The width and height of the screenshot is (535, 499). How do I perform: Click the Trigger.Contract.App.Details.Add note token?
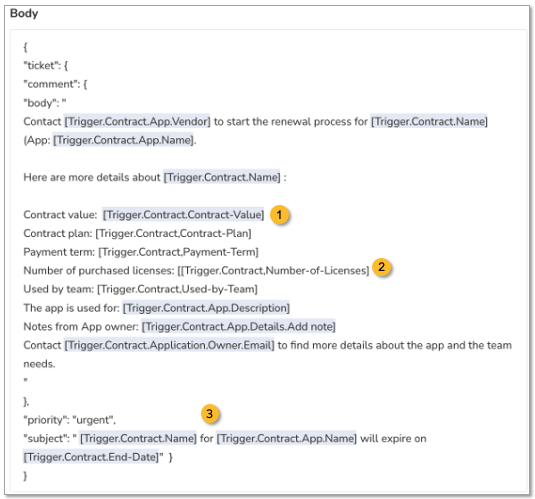click(x=238, y=327)
